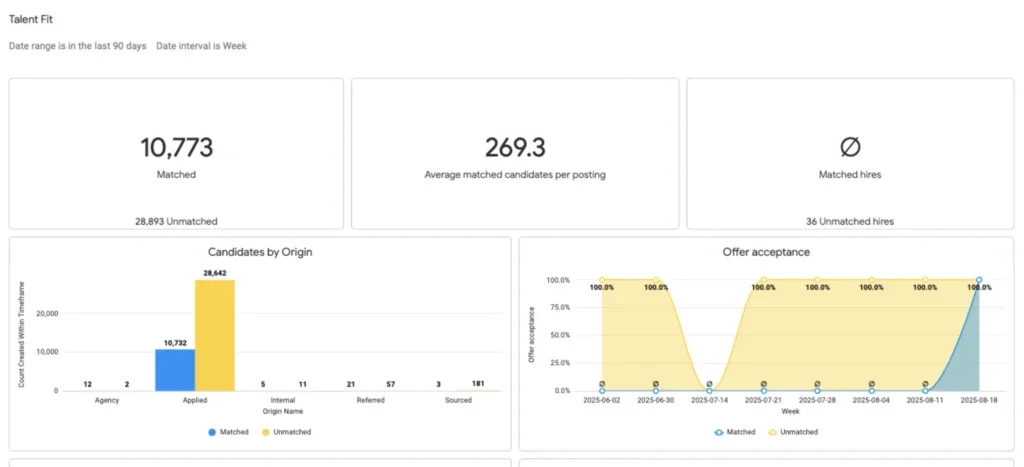Hide Unmatched series via Offer acceptance legend label
Viewport: 1024px width, 467px height.
pos(798,432)
